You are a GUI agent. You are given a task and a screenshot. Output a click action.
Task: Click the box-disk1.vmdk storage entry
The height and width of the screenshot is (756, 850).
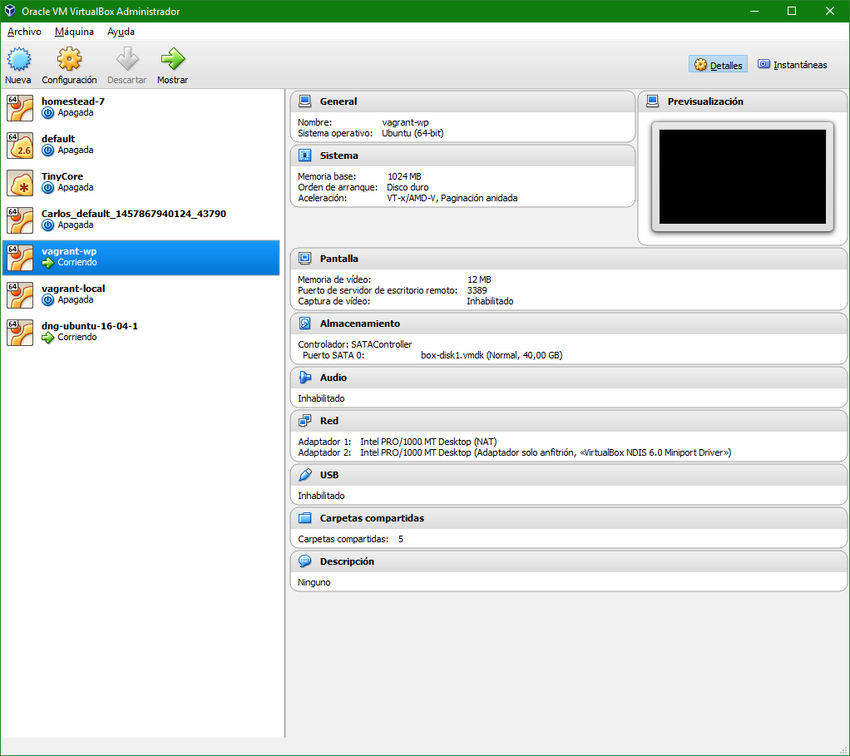(491, 356)
